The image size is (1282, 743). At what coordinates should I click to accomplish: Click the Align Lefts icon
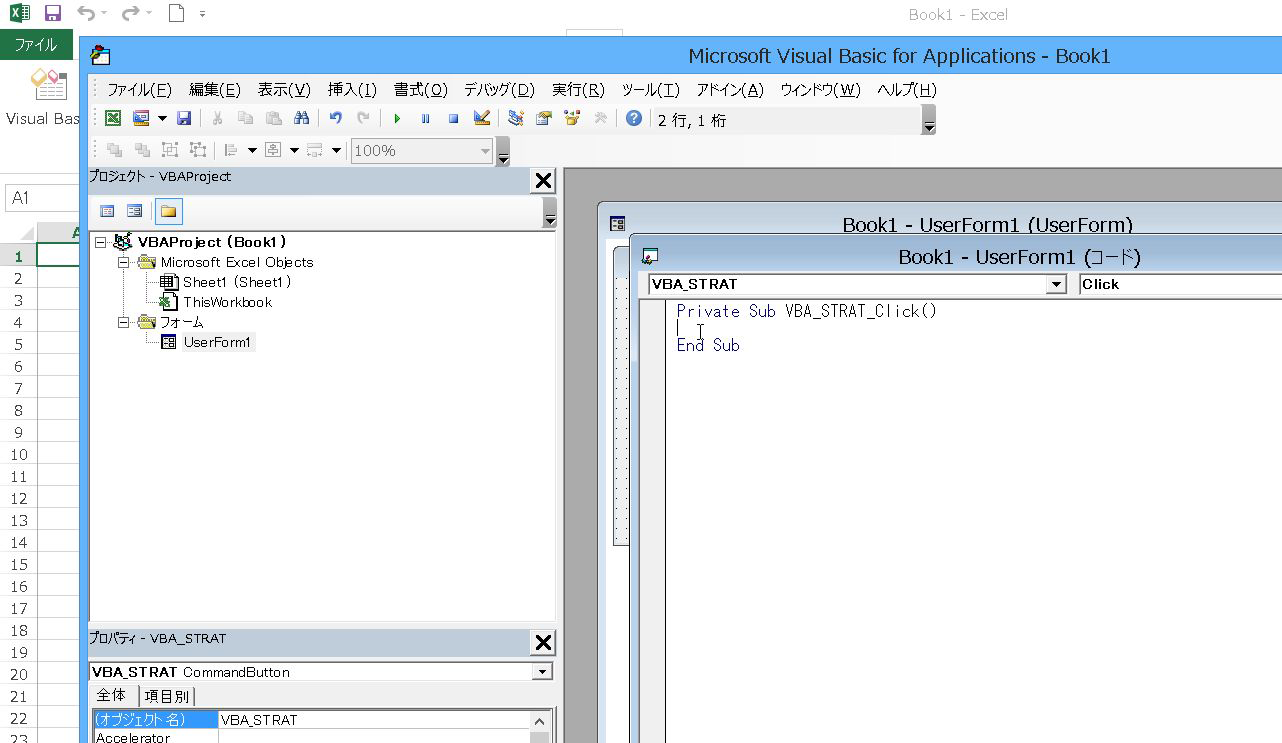click(231, 151)
